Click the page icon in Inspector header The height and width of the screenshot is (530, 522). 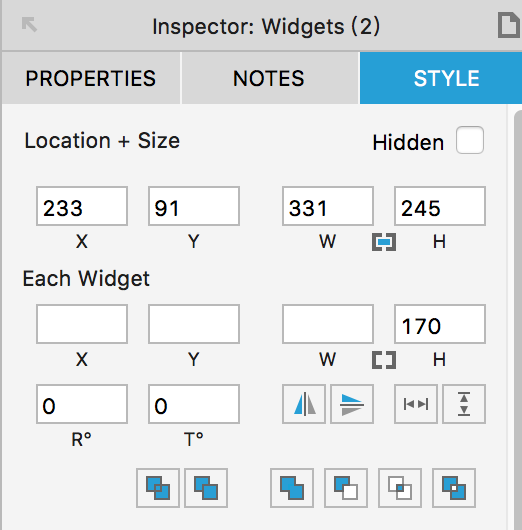[x=509, y=25]
